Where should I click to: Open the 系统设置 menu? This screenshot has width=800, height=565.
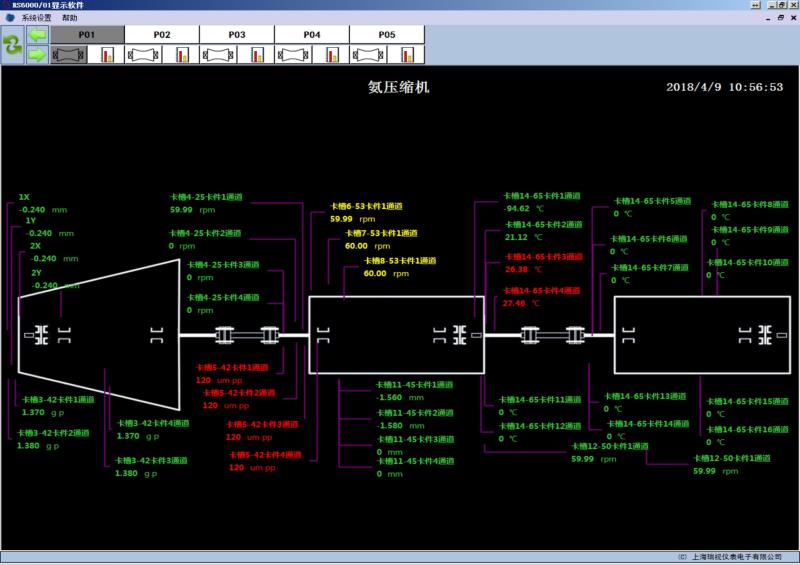pos(36,18)
